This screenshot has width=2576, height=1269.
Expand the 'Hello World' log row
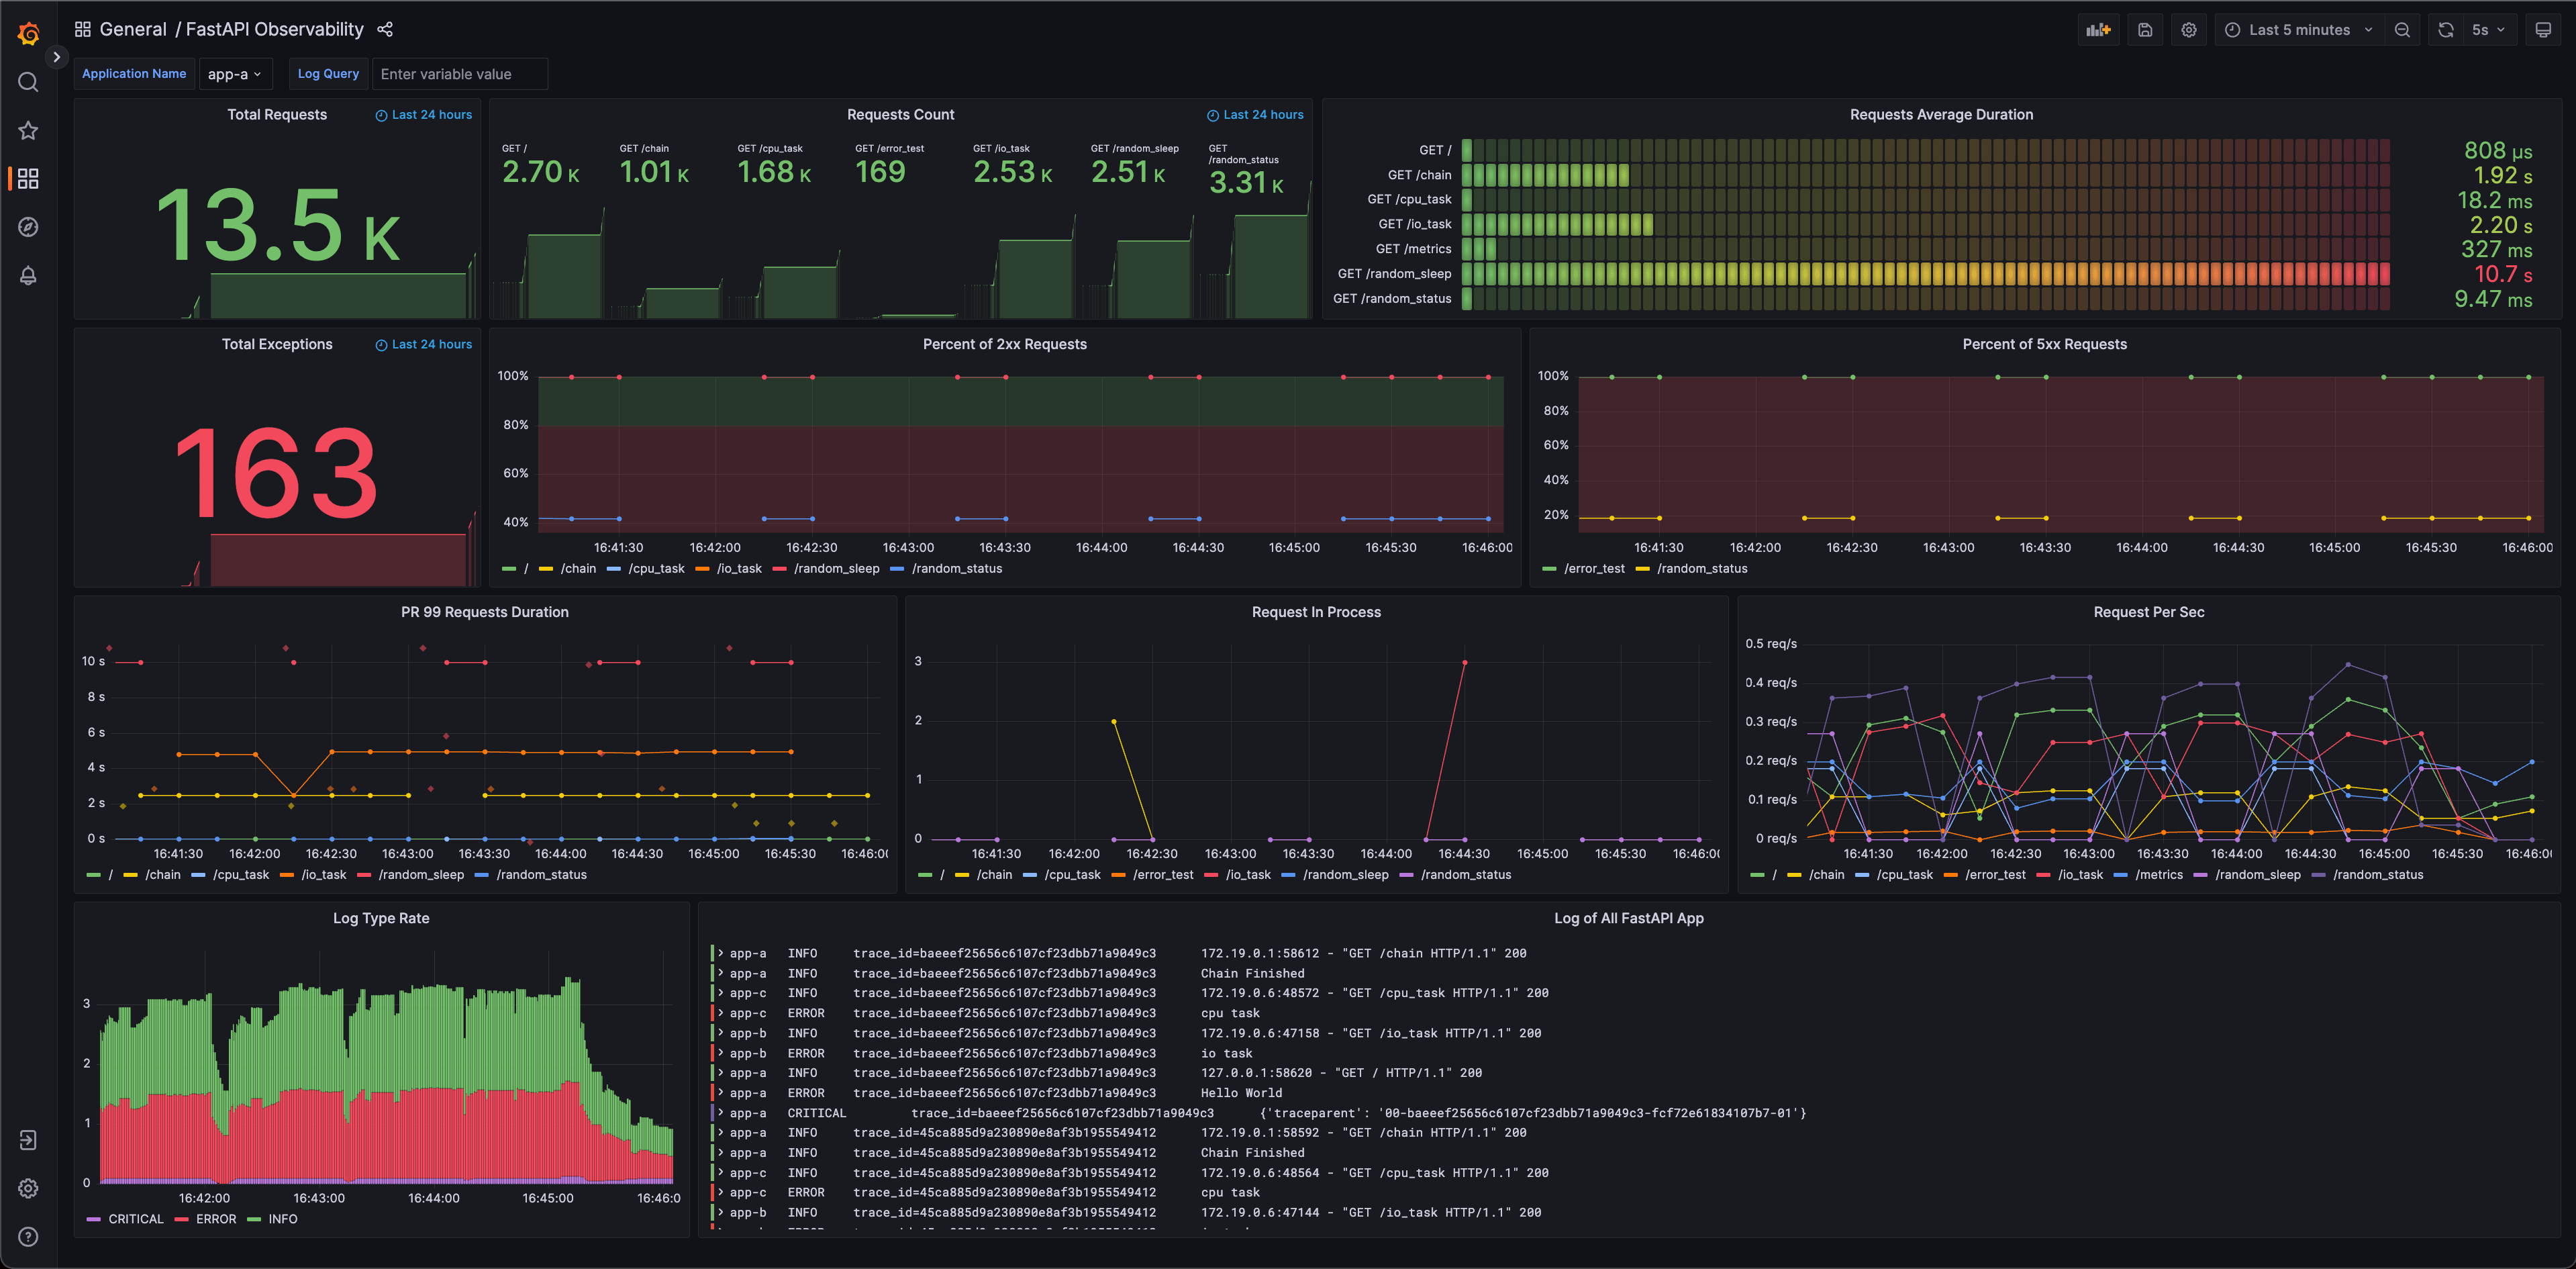tap(720, 1093)
